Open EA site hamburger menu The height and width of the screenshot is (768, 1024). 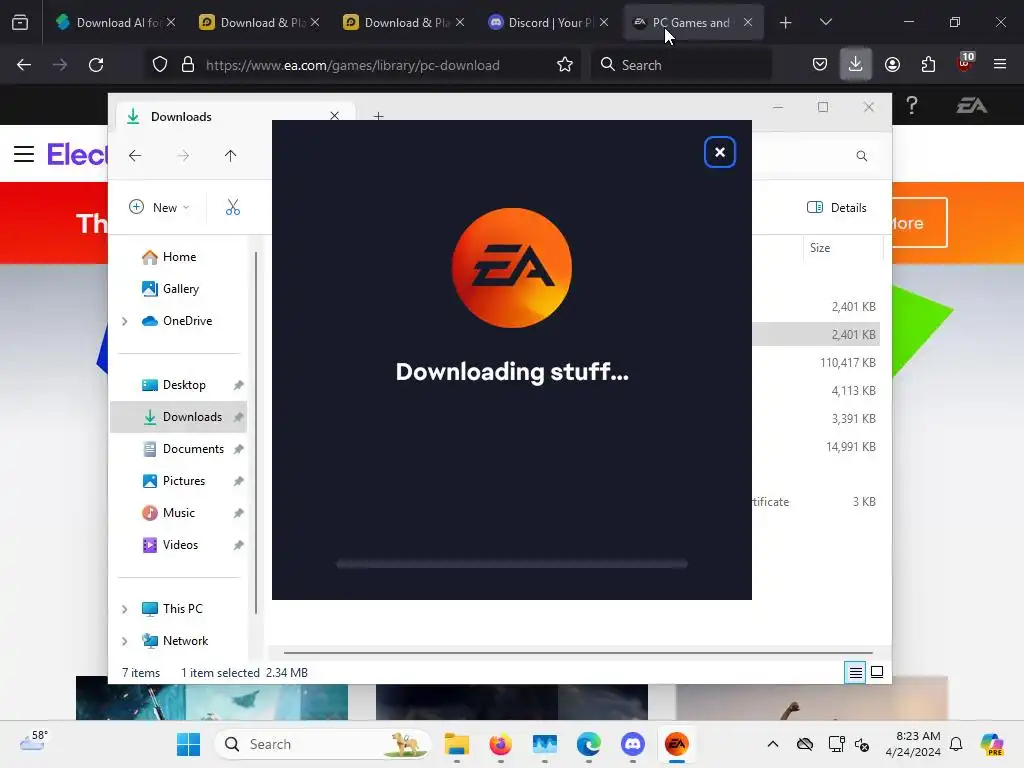coord(24,154)
